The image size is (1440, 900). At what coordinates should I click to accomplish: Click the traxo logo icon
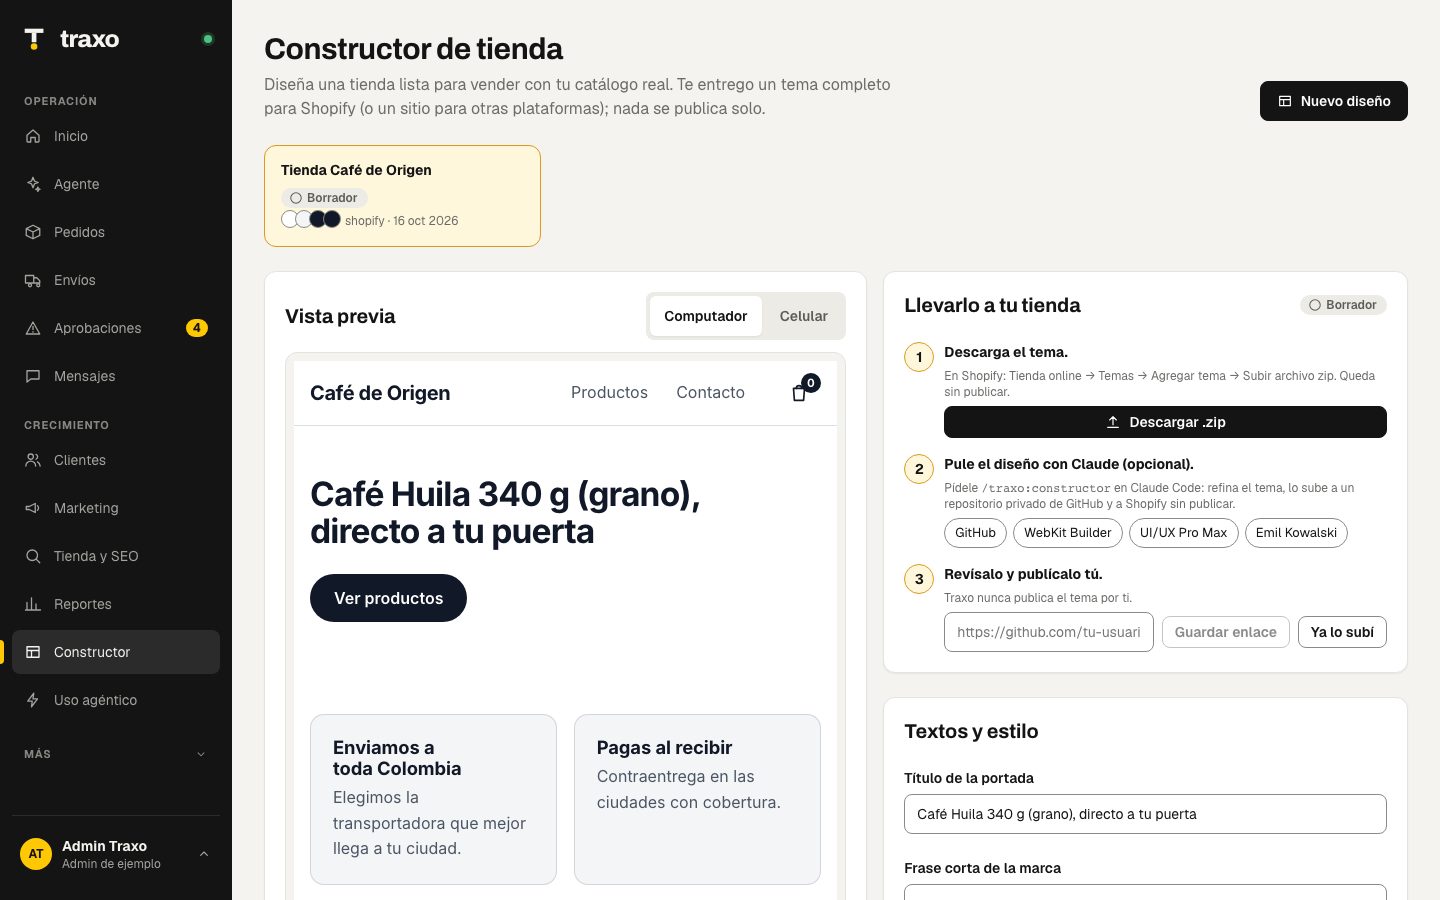34,39
